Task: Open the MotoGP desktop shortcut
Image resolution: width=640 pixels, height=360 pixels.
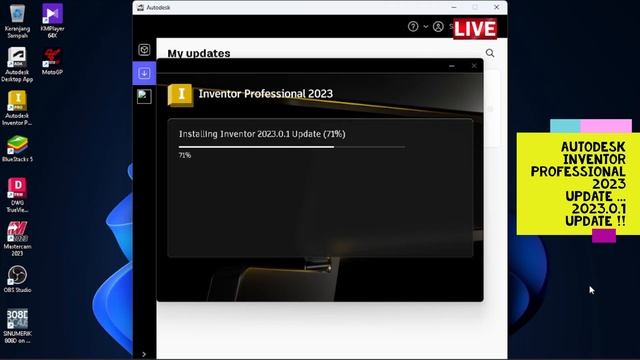Action: pyautogui.click(x=52, y=61)
